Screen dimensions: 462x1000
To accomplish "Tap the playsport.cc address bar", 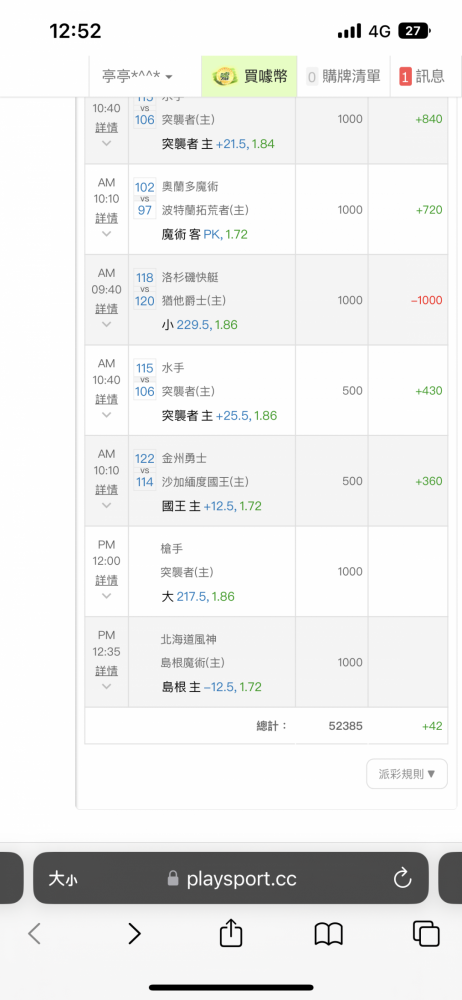I will 231,878.
